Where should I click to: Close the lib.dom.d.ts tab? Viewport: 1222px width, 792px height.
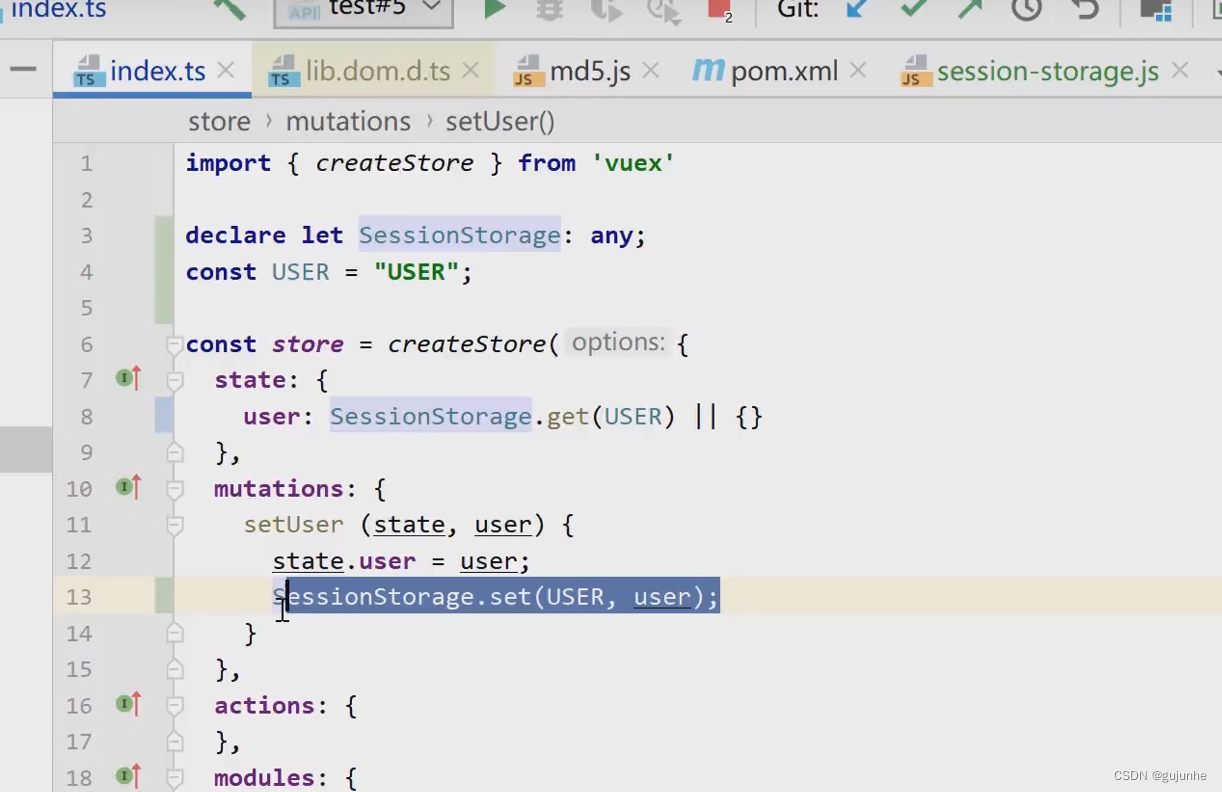point(471,71)
